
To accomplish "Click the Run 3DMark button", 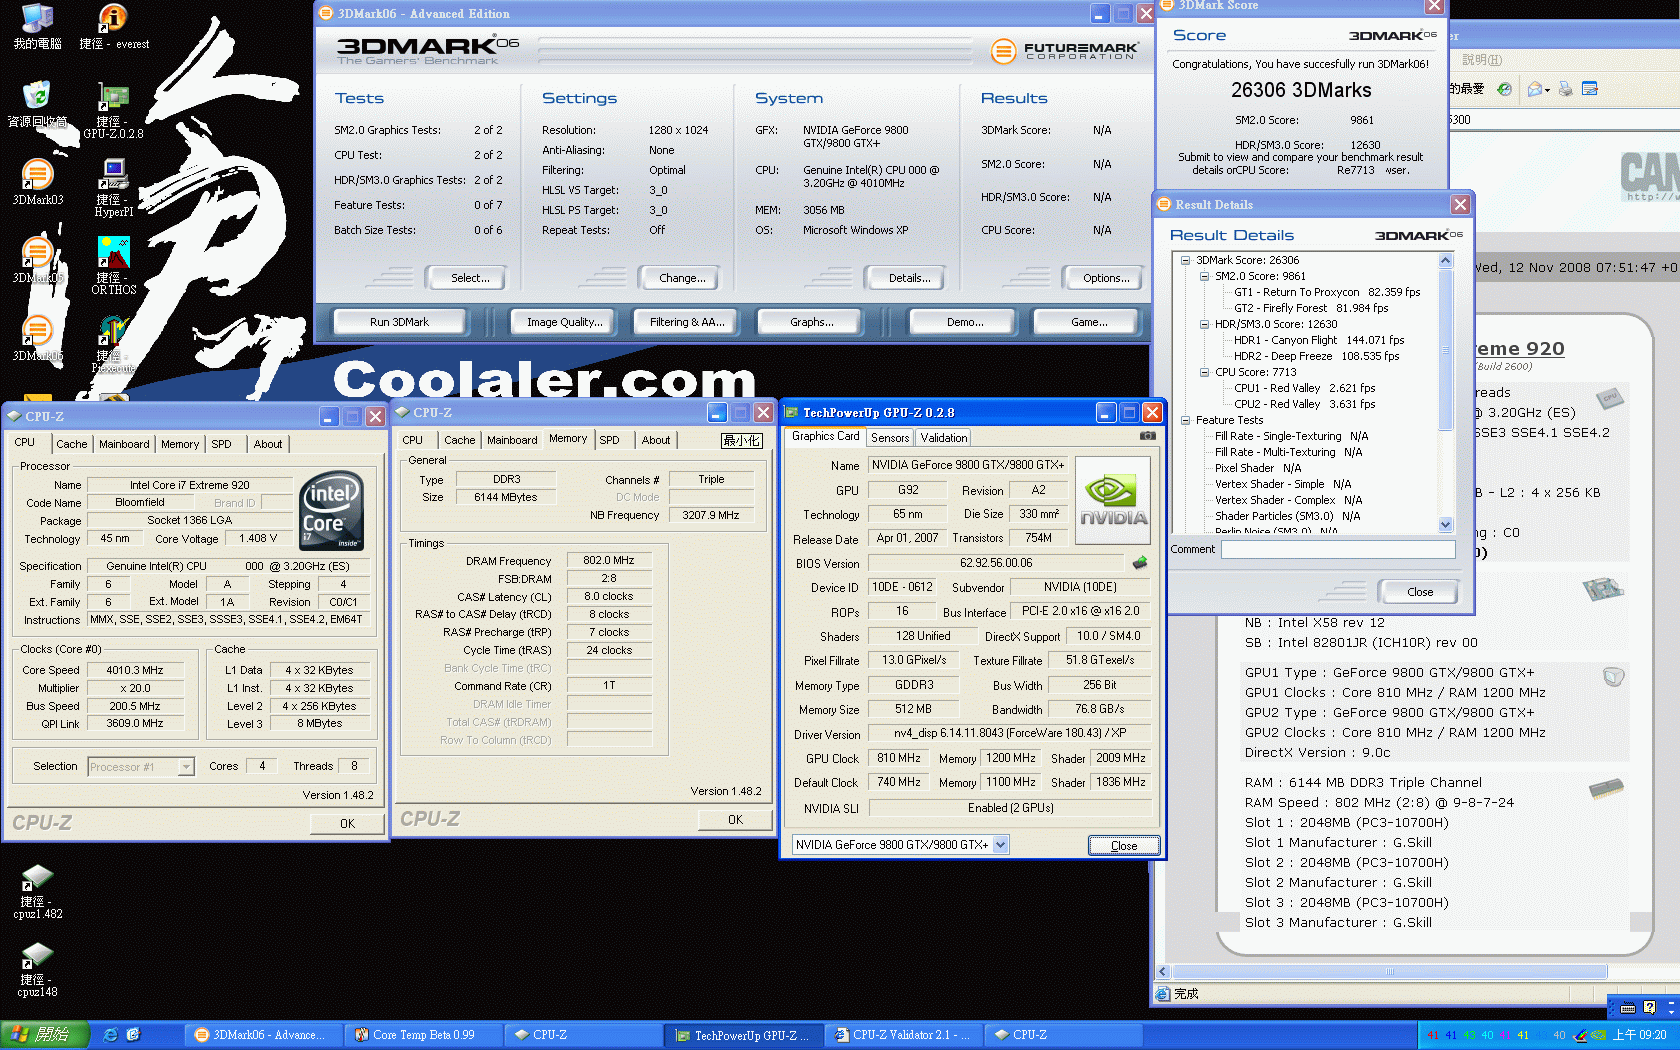I will 399,322.
